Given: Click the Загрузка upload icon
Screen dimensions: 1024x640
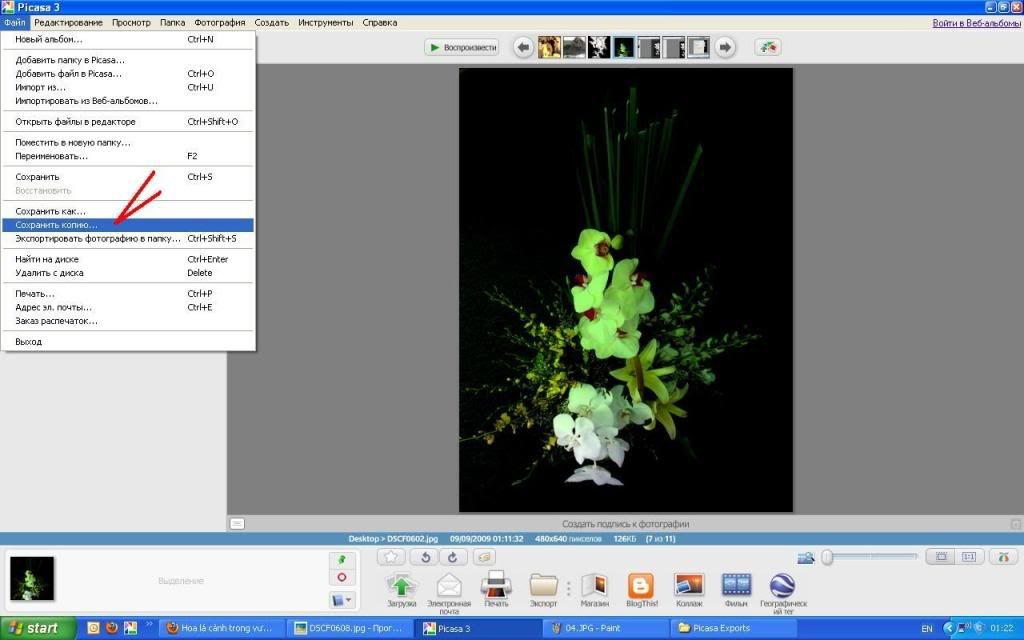Looking at the screenshot, I should click(x=401, y=586).
